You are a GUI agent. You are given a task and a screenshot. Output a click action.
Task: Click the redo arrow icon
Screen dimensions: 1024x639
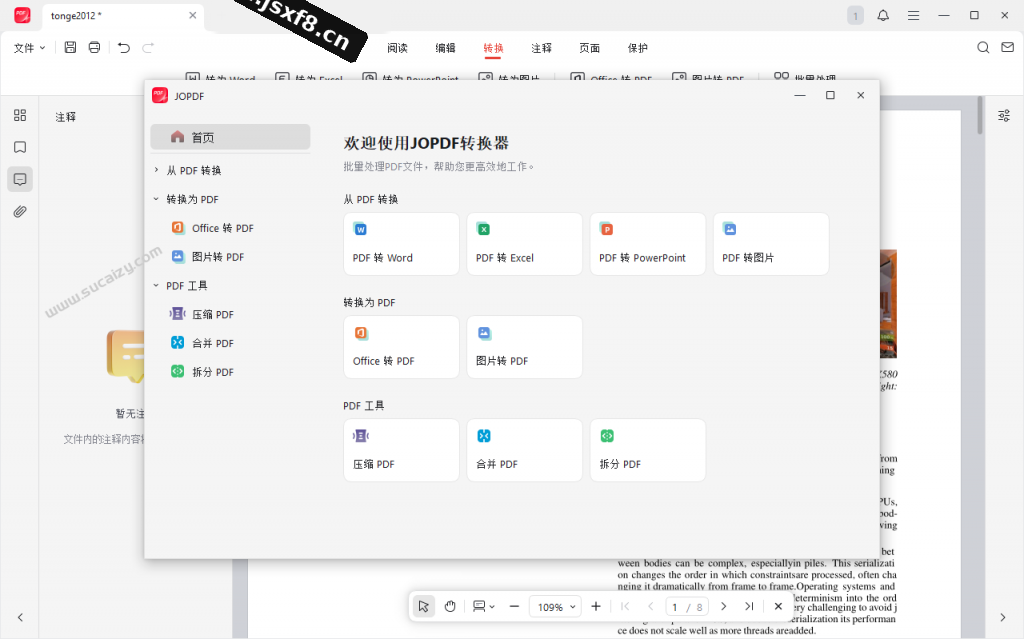coord(148,47)
